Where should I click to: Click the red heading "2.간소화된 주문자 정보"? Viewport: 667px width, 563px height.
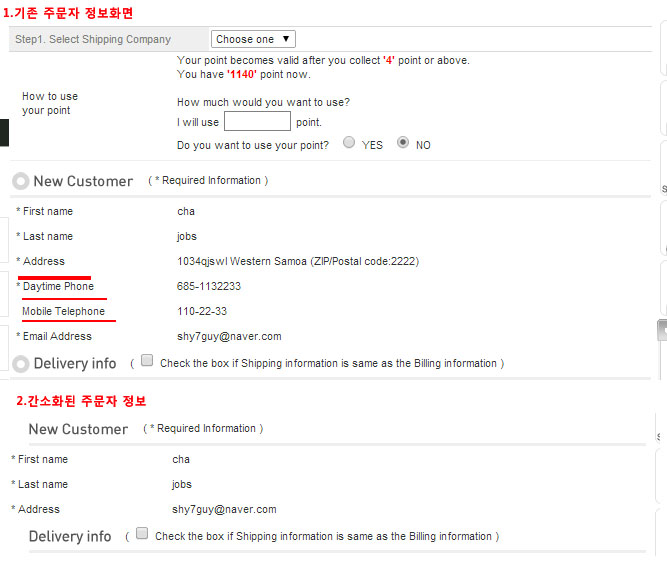click(81, 401)
